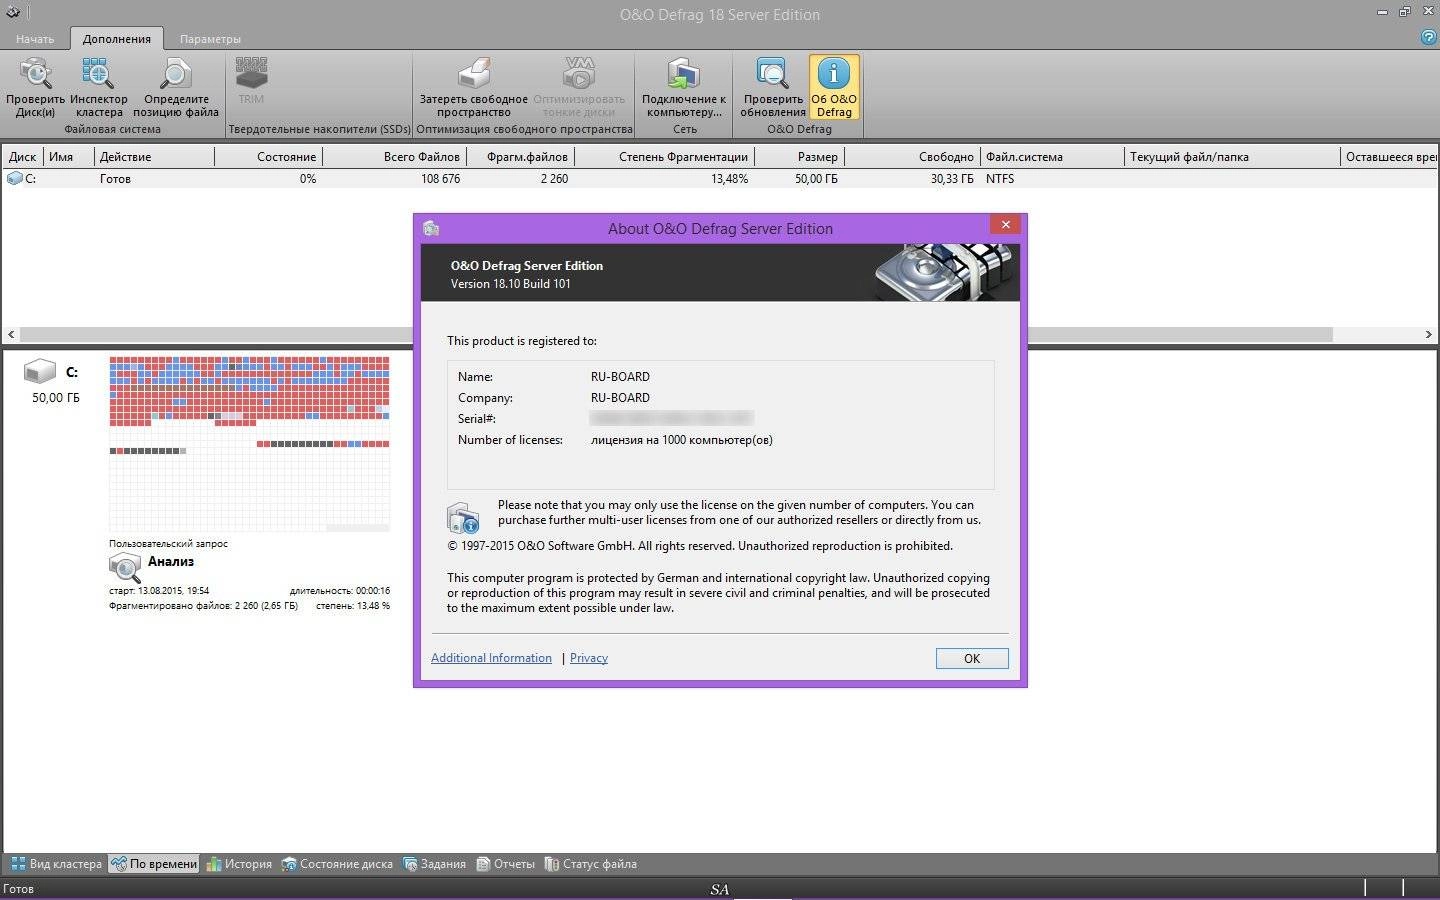1440x900 pixels.
Task: Open the Параметры ribbon tab
Action: tap(210, 39)
